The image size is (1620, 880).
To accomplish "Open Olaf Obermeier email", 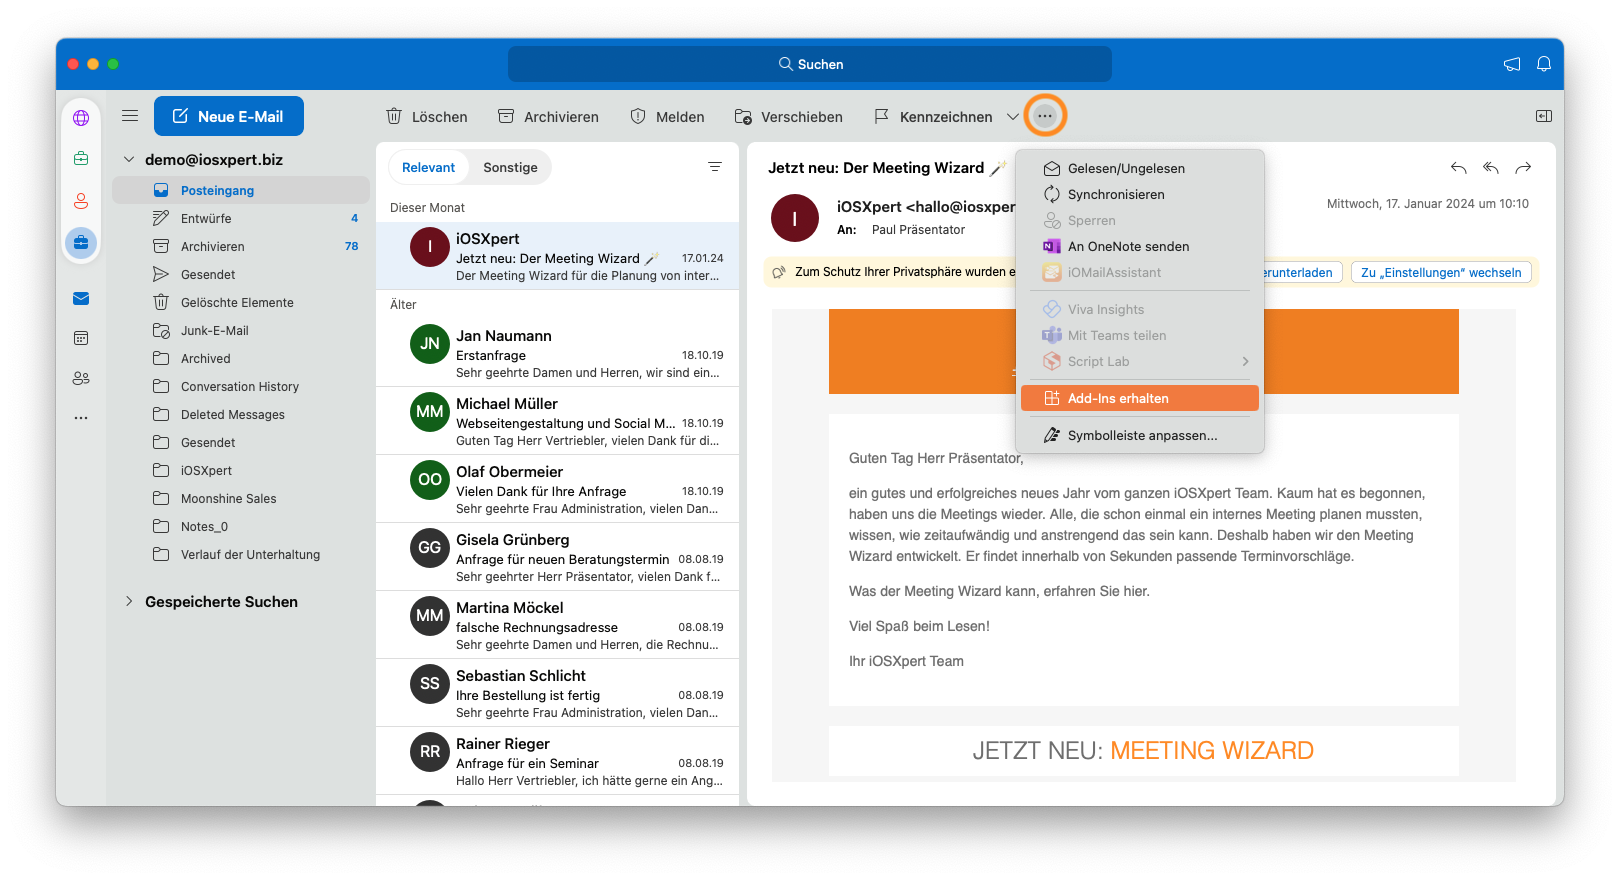I will coord(558,489).
